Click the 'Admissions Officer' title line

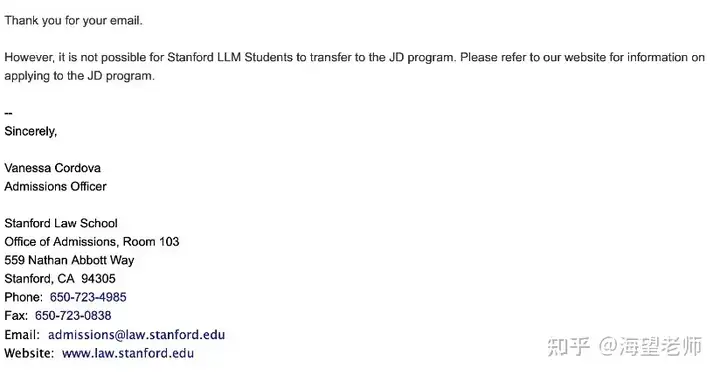pyautogui.click(x=56, y=186)
